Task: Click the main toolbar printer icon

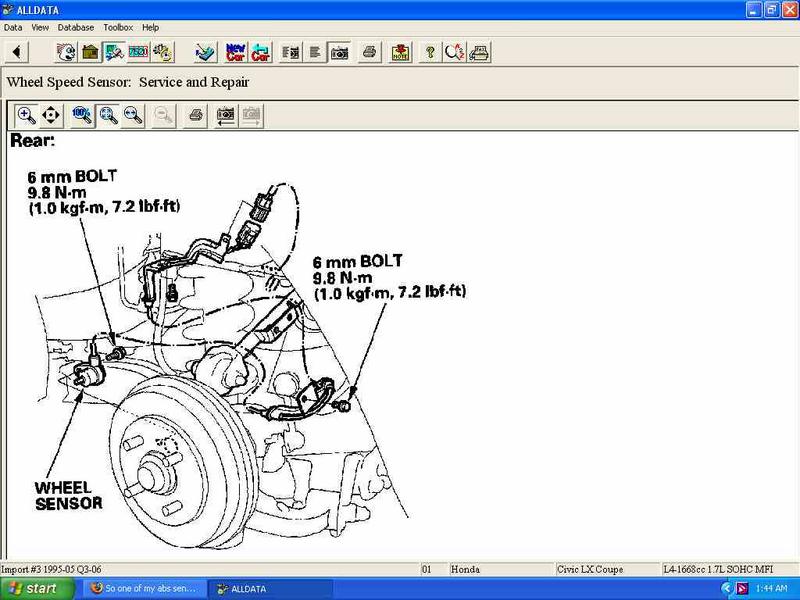Action: click(369, 51)
